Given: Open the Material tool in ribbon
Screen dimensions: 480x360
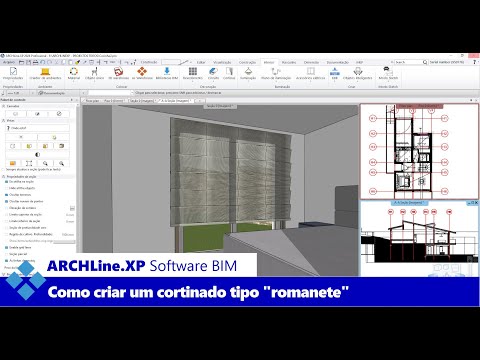Looking at the screenshot, I should pyautogui.click(x=74, y=74).
